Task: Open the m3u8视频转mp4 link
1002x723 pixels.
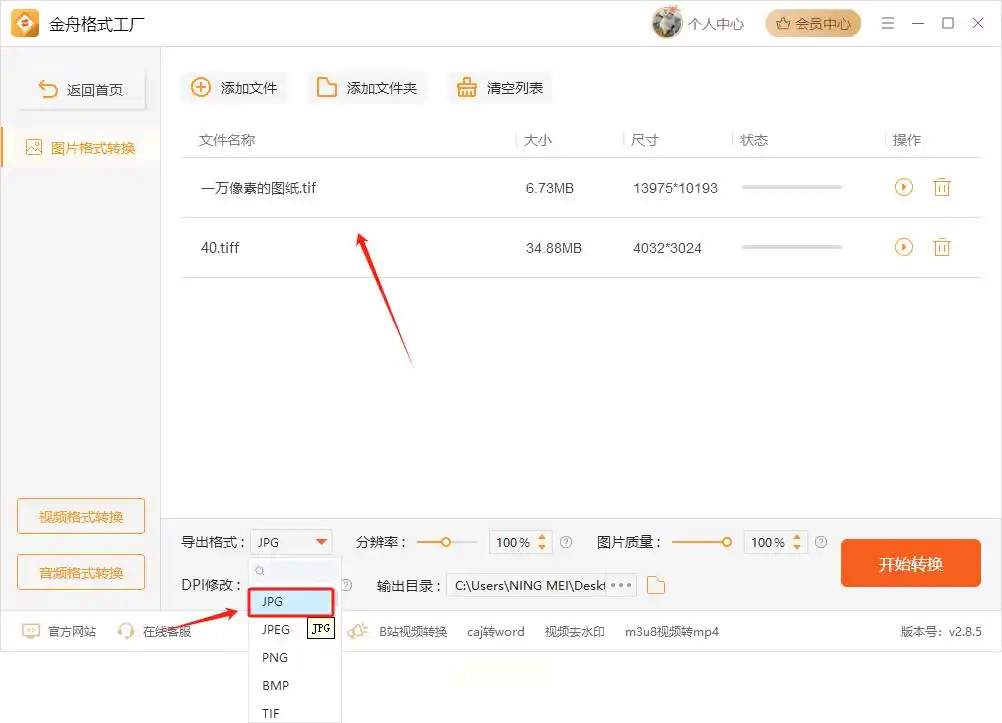Action: coord(672,632)
